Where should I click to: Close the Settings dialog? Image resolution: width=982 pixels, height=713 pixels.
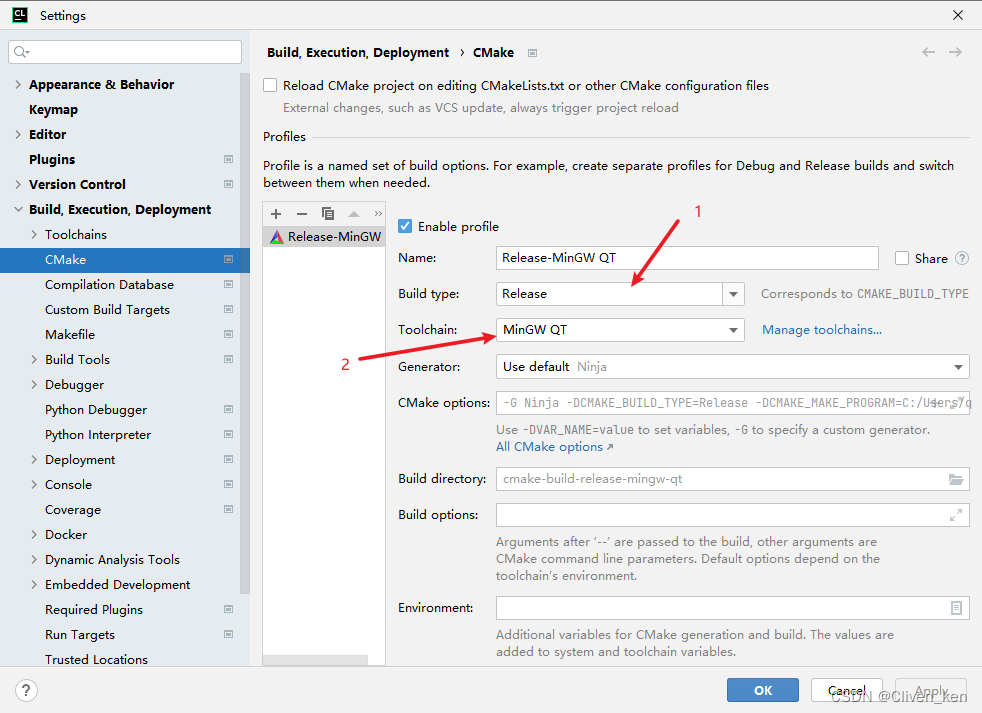[x=958, y=15]
